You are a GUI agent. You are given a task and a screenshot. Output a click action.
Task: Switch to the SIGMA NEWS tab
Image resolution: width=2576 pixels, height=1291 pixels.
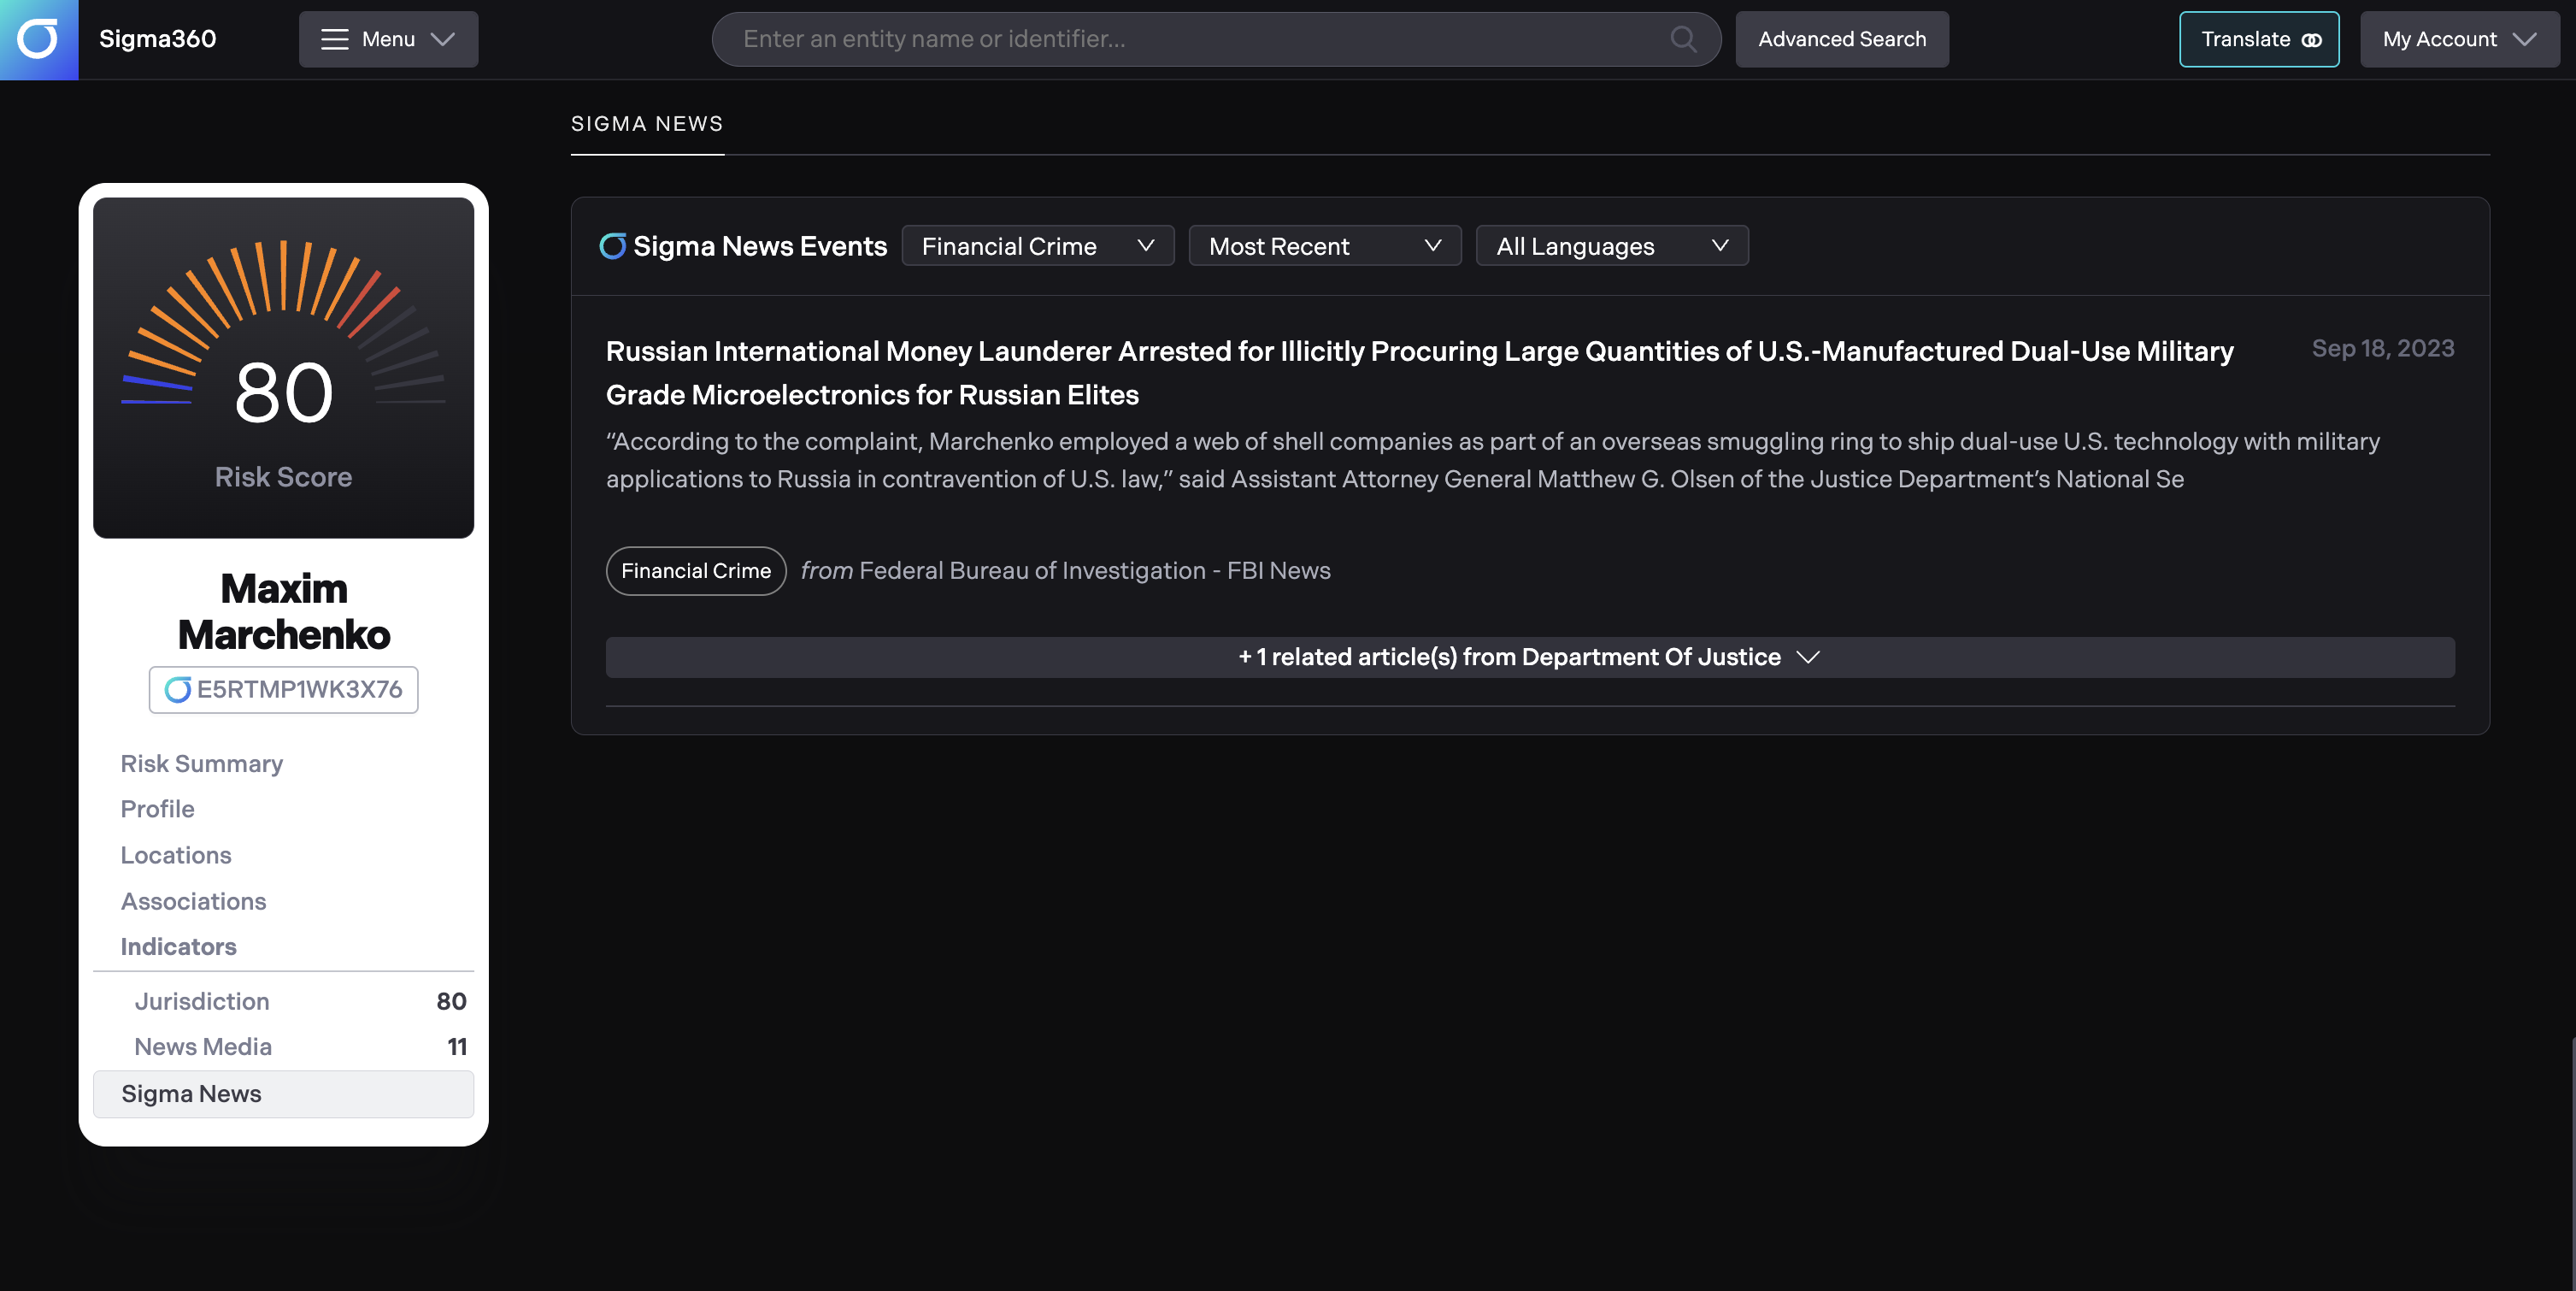(x=647, y=123)
